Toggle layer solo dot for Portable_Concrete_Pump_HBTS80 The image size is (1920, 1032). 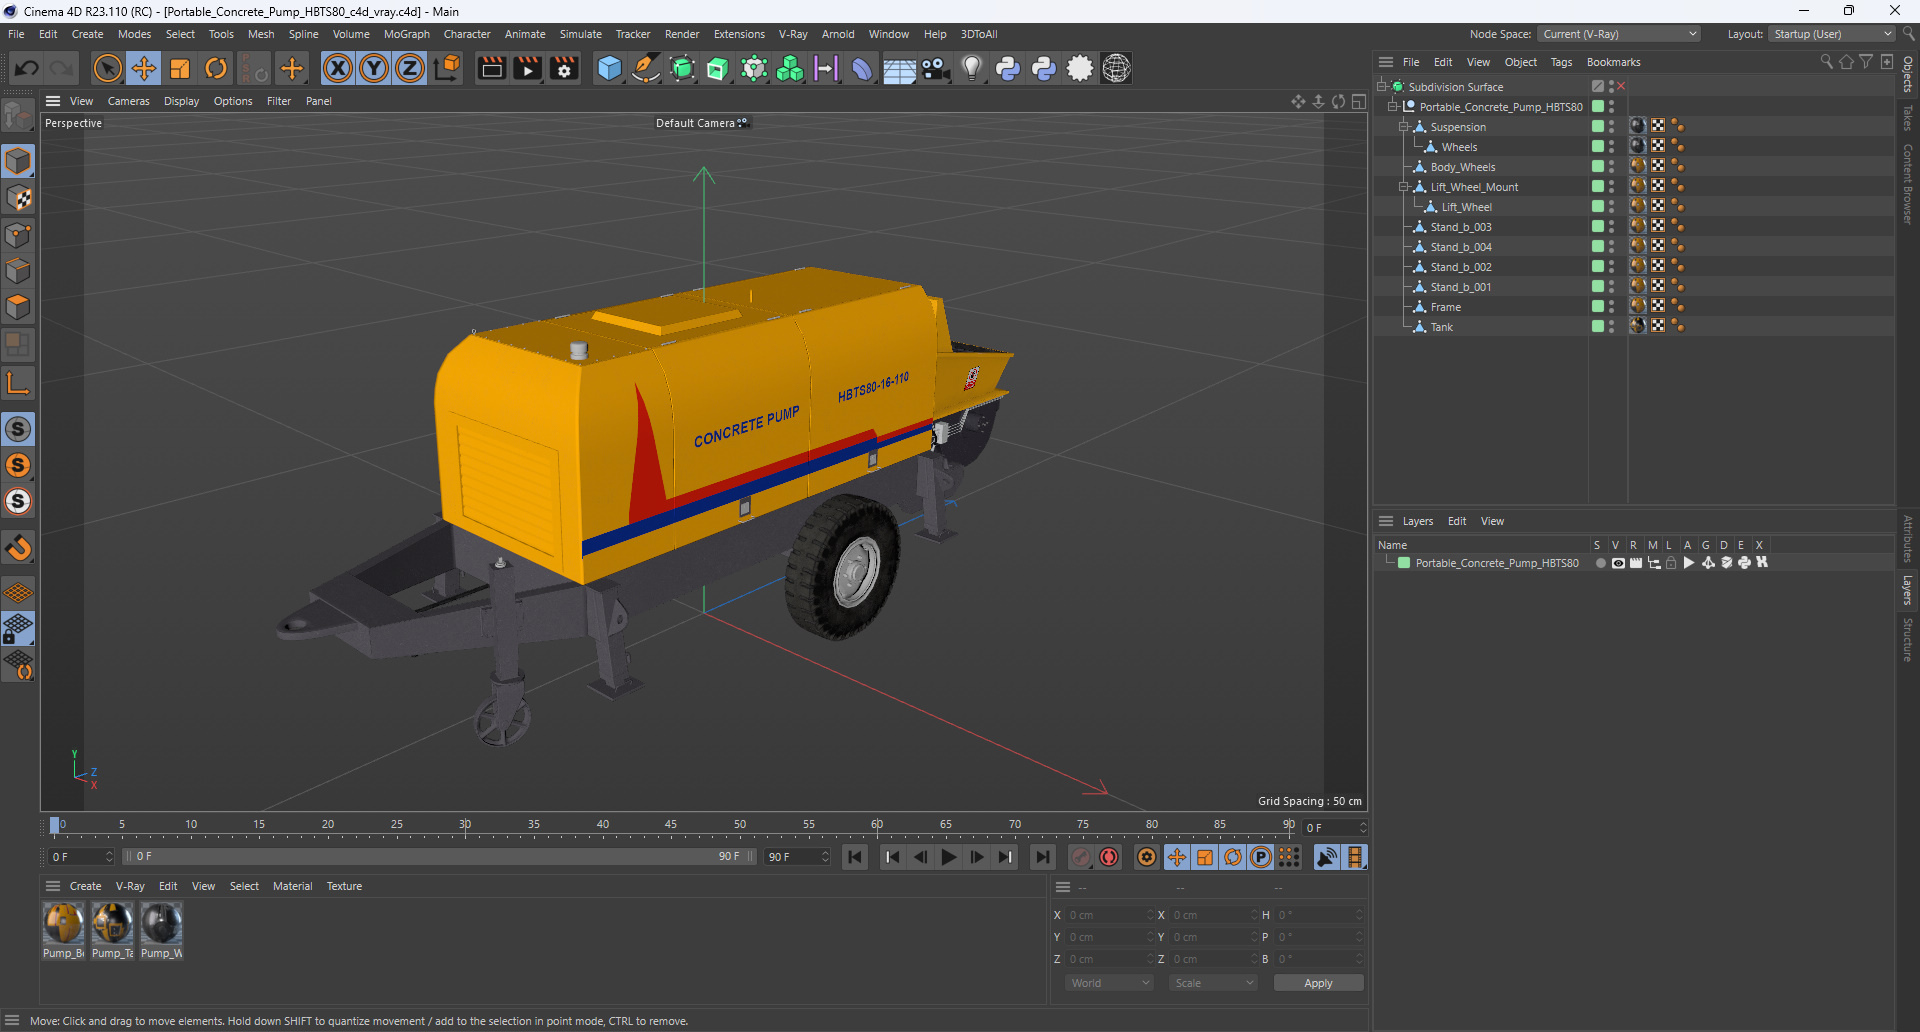pyautogui.click(x=1600, y=563)
